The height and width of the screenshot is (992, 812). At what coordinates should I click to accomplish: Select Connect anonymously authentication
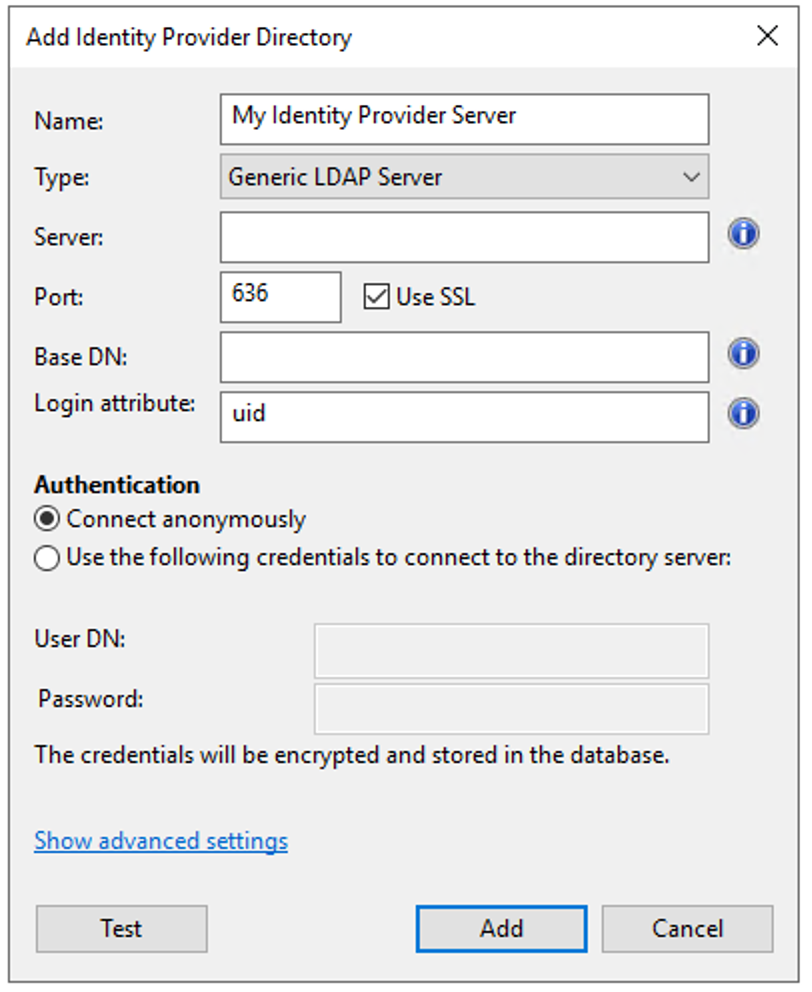coord(46,518)
